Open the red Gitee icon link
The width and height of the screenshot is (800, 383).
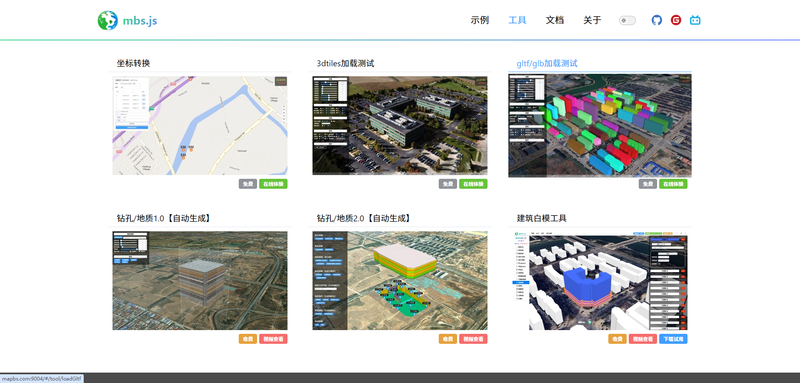click(676, 20)
